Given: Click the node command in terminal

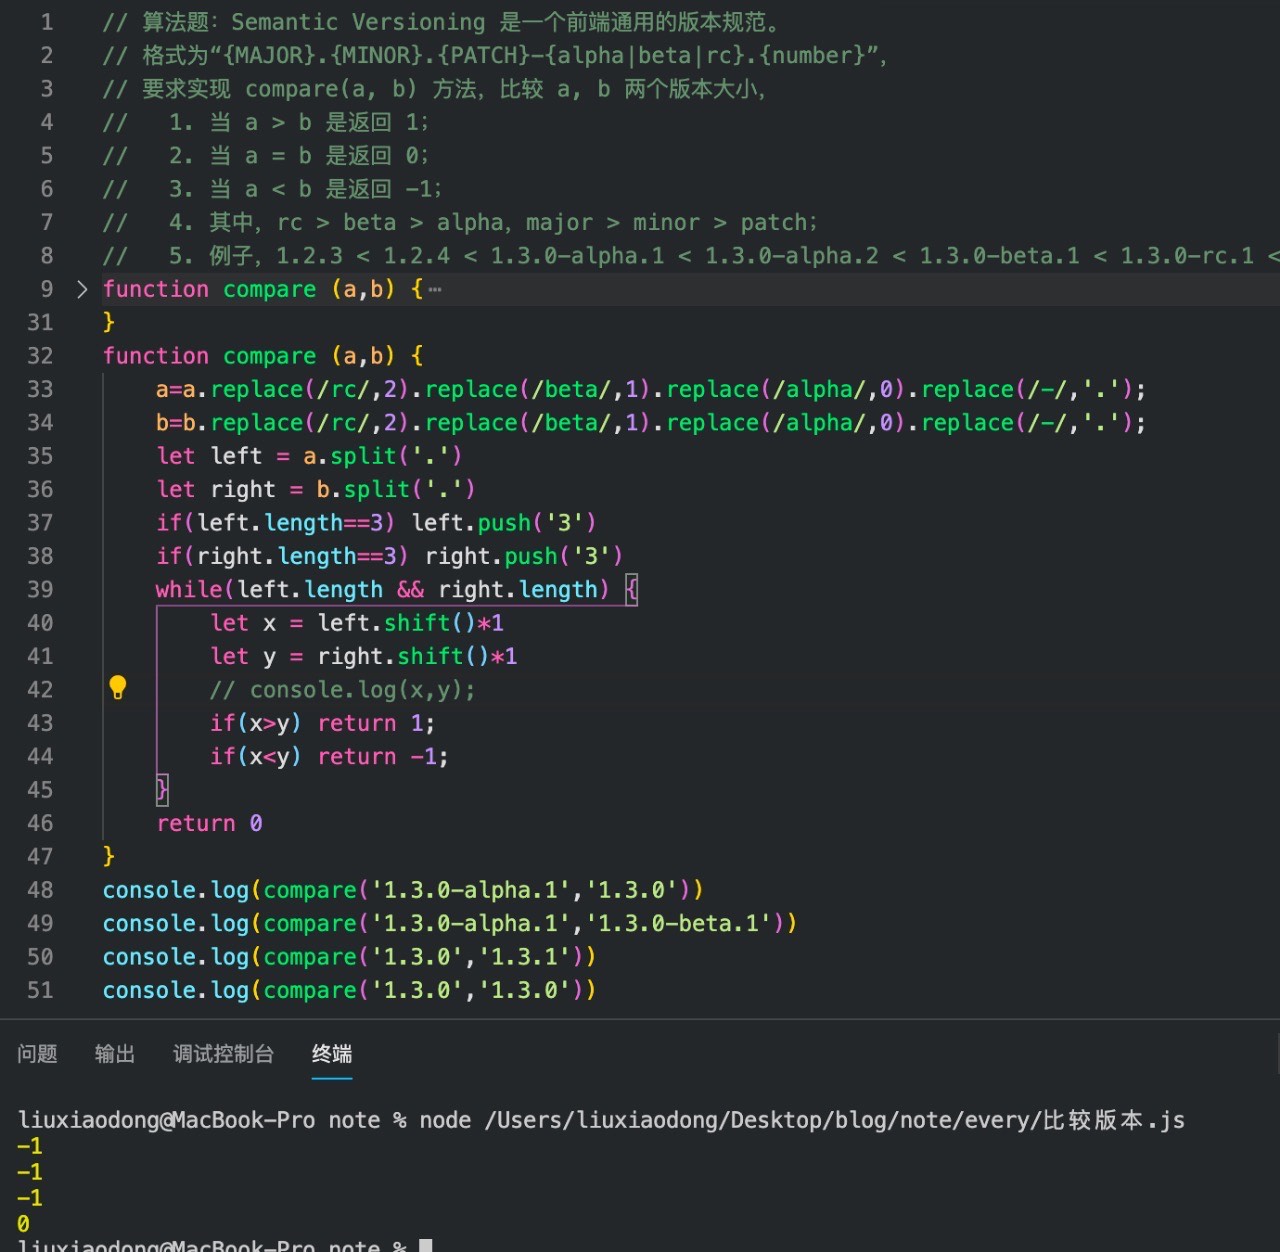Looking at the screenshot, I should [802, 1120].
